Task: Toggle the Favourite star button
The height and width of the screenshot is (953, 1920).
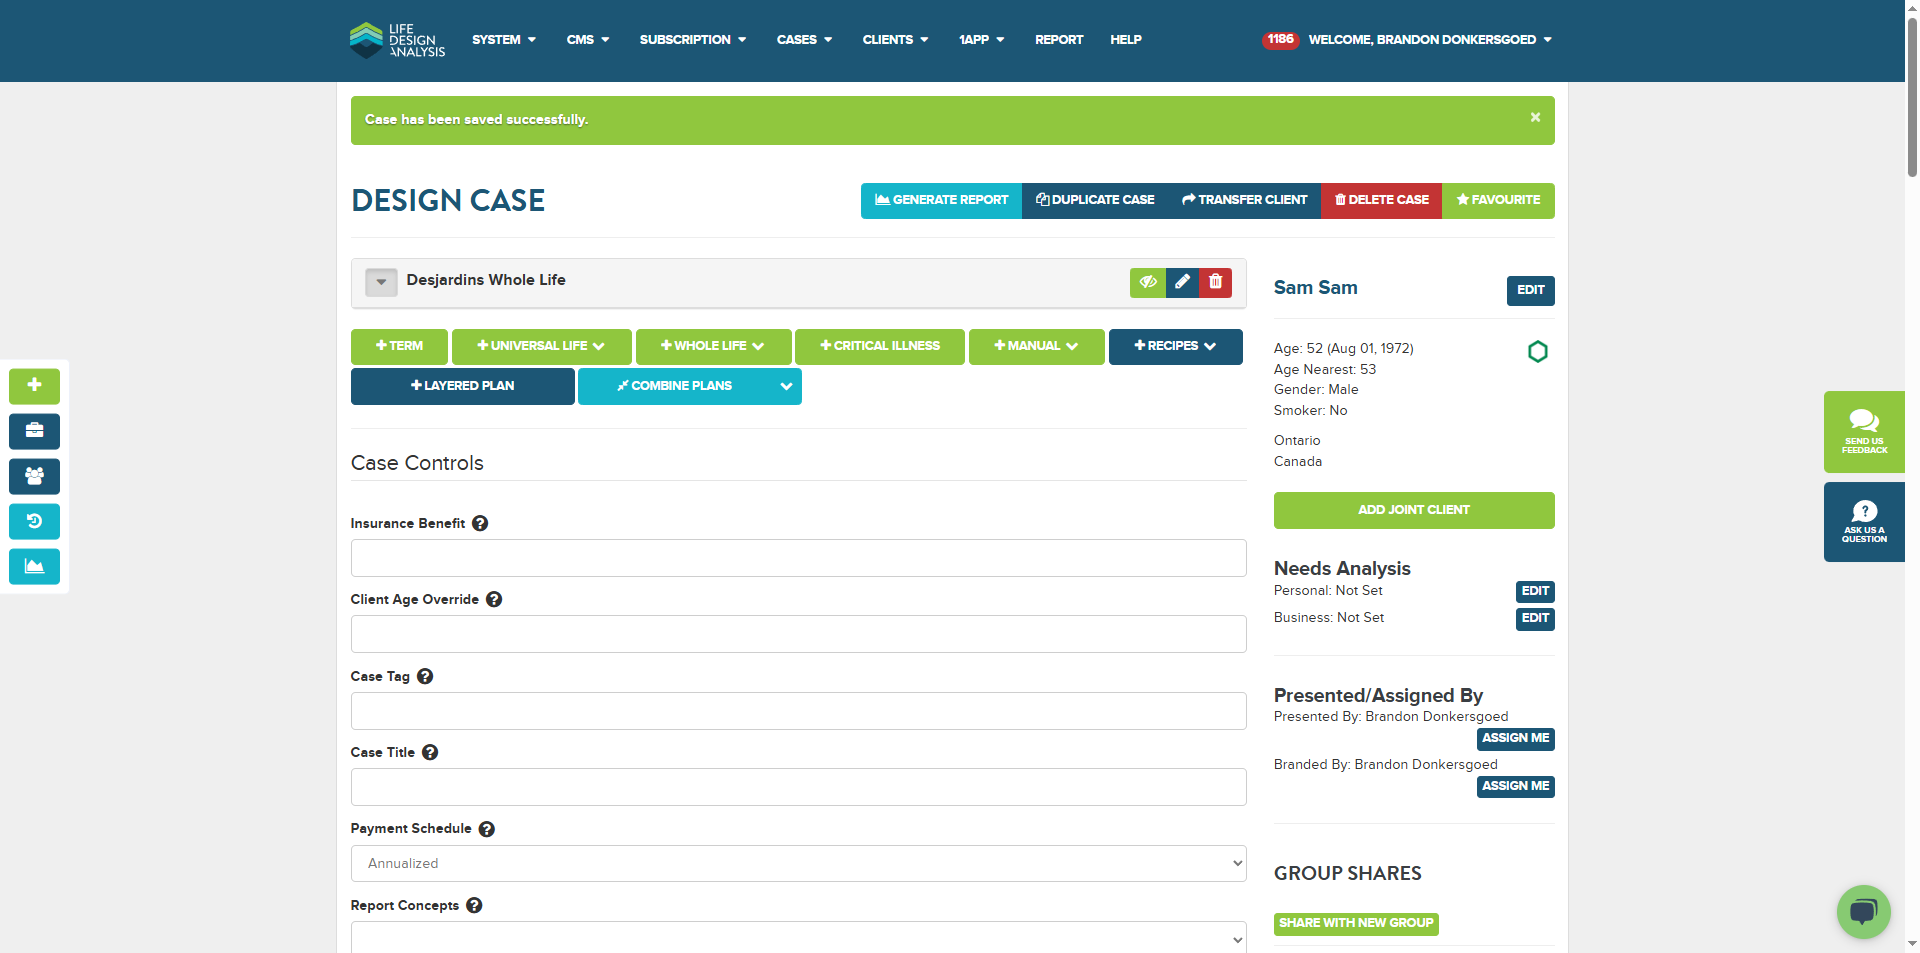Action: pyautogui.click(x=1498, y=200)
